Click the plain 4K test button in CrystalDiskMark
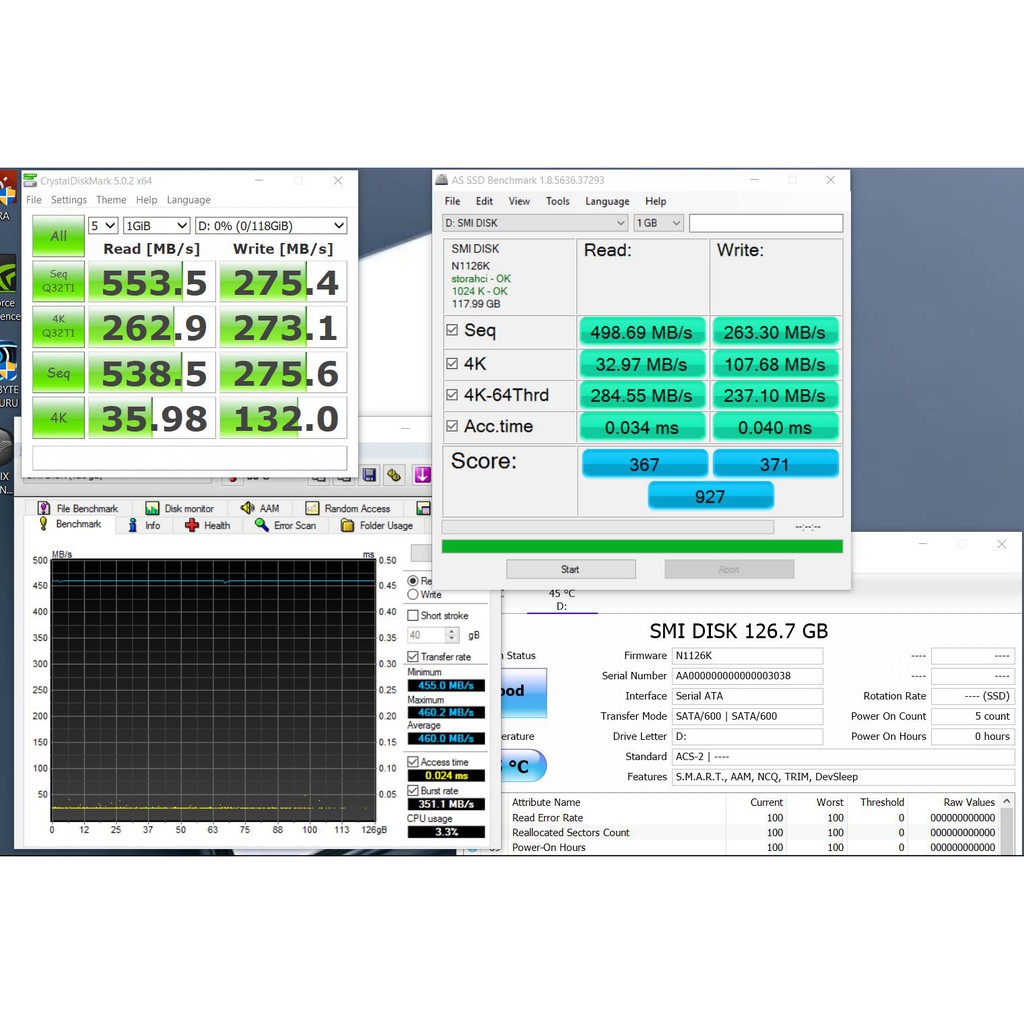Viewport: 1024px width, 1024px height. point(58,417)
